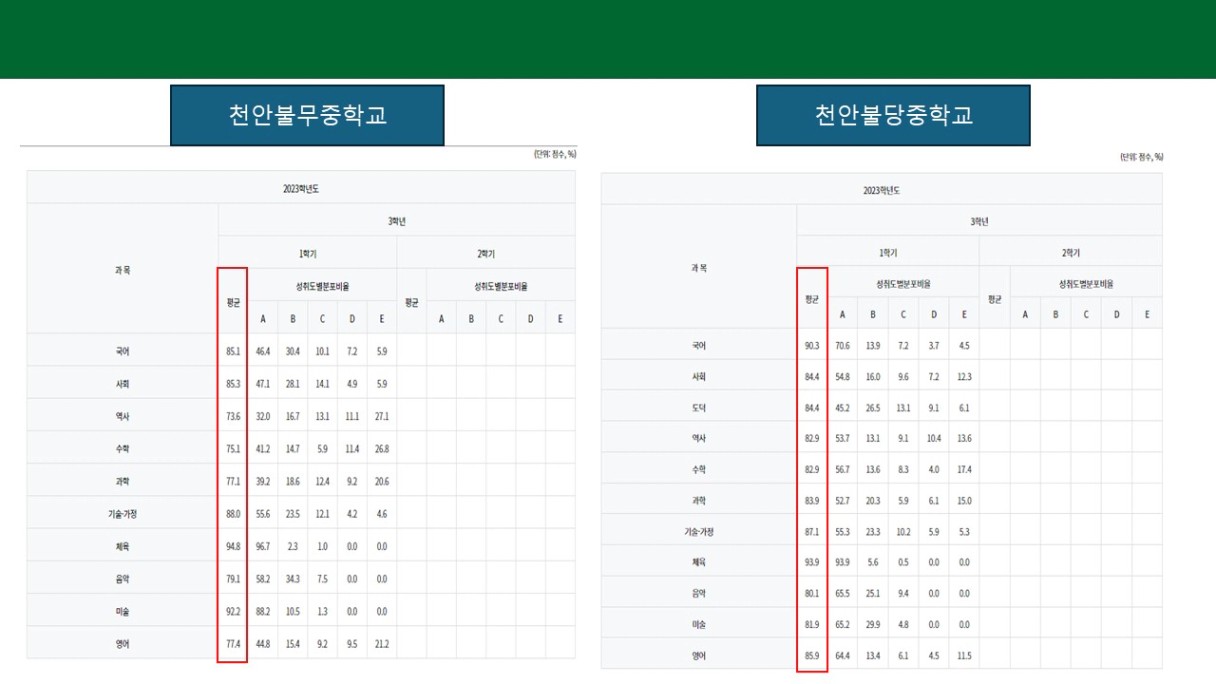Click 17.4 in 천안불당중학교 수학 row
1216x684 pixels.
964,470
